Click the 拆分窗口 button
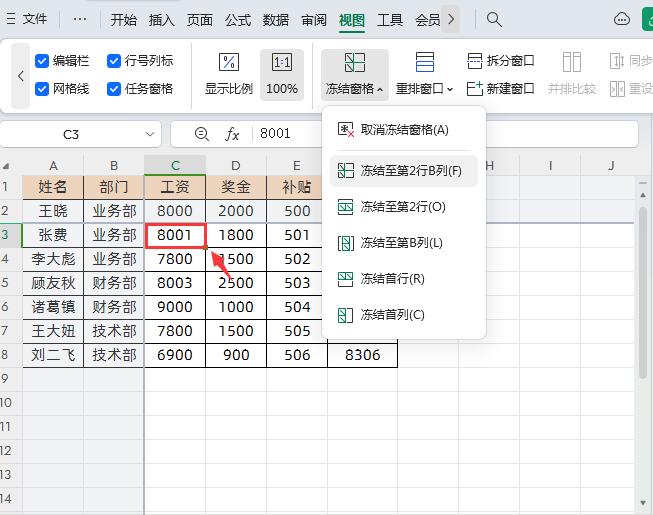 point(501,61)
